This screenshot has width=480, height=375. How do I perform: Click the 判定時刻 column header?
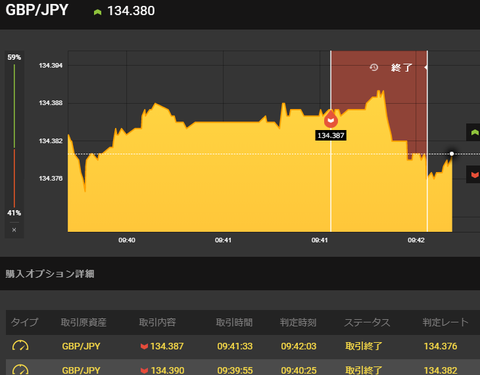(x=298, y=322)
